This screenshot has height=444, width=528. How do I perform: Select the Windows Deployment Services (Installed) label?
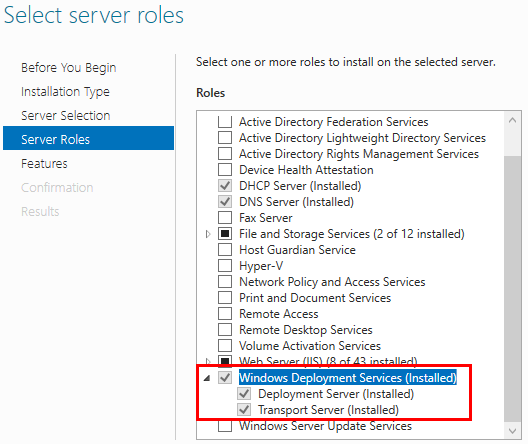tap(348, 378)
